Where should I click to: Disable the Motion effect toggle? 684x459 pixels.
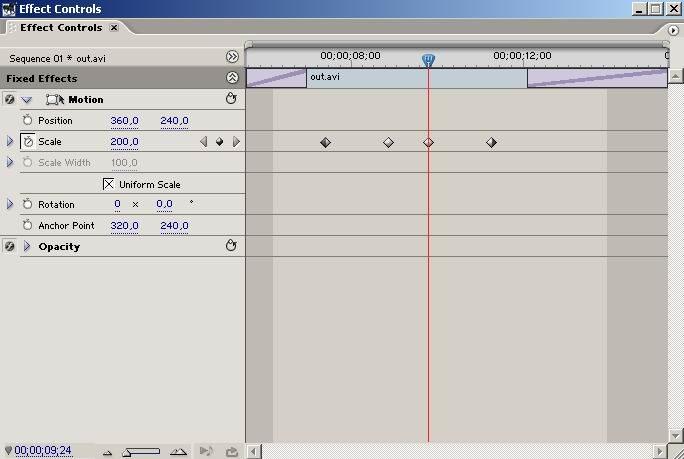click(x=9, y=99)
